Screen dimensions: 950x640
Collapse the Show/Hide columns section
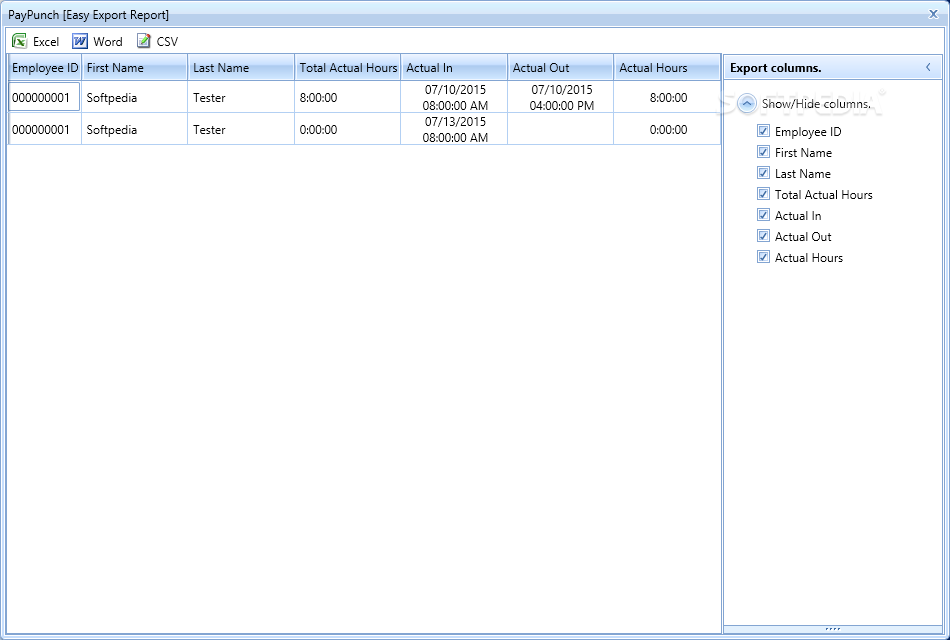point(747,104)
